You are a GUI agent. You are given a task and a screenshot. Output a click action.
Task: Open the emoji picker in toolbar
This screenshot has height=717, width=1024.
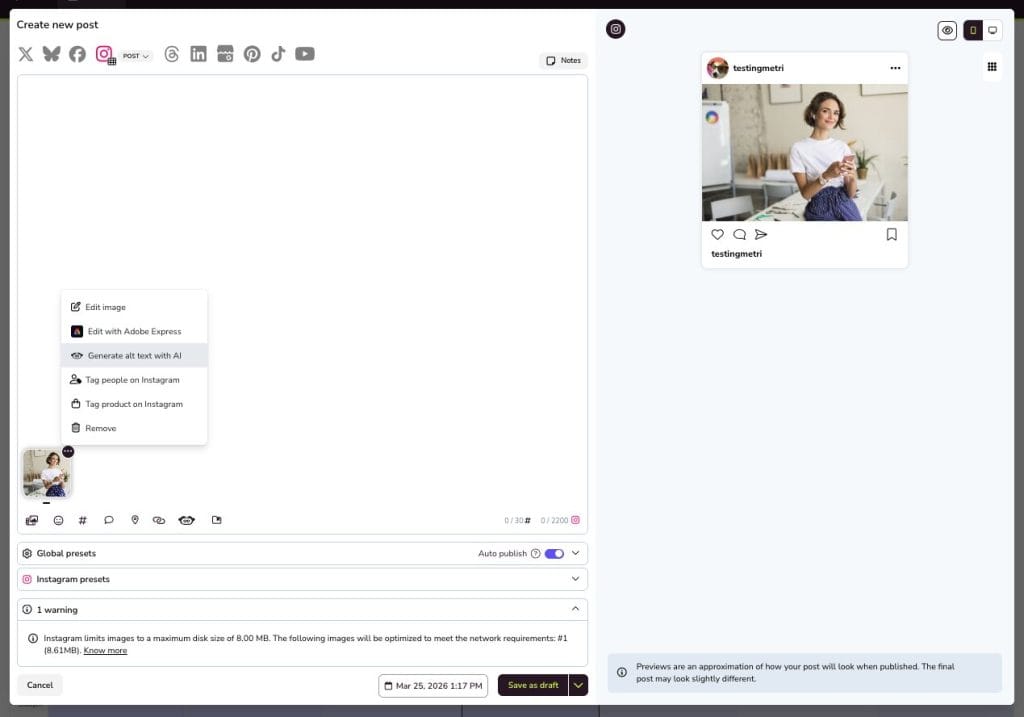click(58, 520)
